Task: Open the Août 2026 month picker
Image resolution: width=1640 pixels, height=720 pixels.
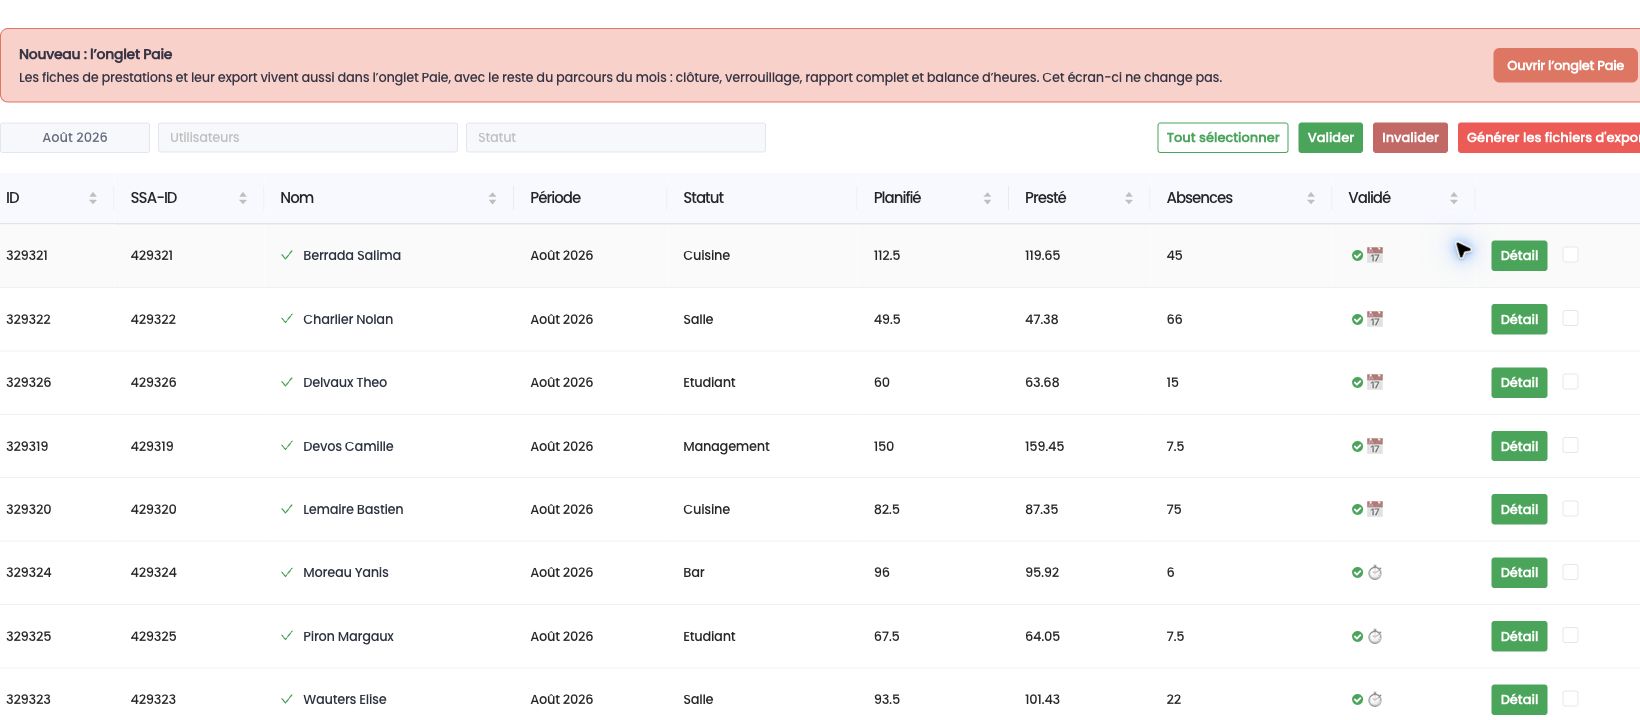Action: coord(75,137)
